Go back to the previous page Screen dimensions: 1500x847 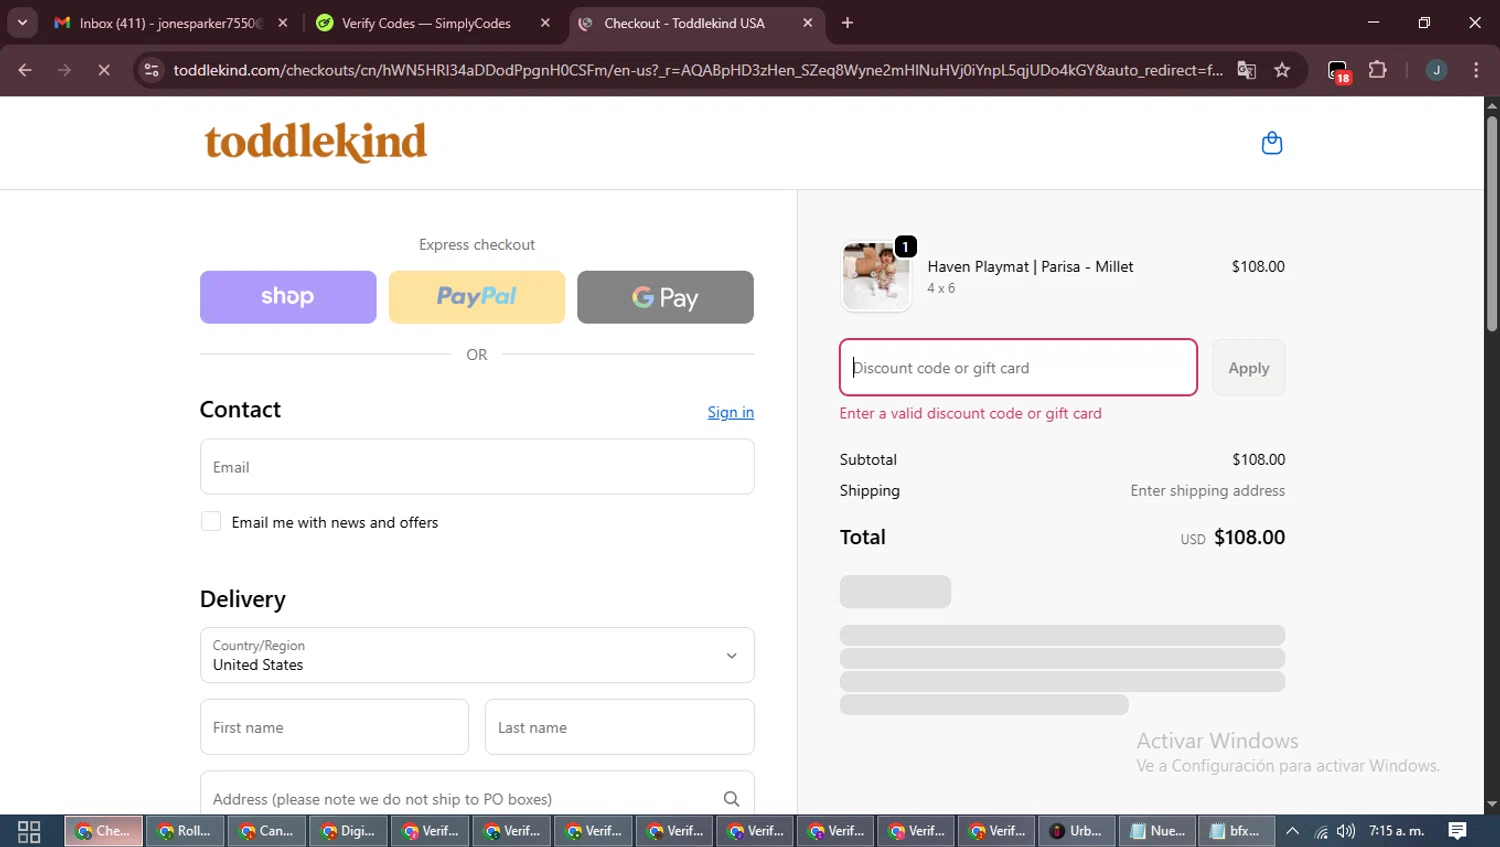(x=25, y=70)
